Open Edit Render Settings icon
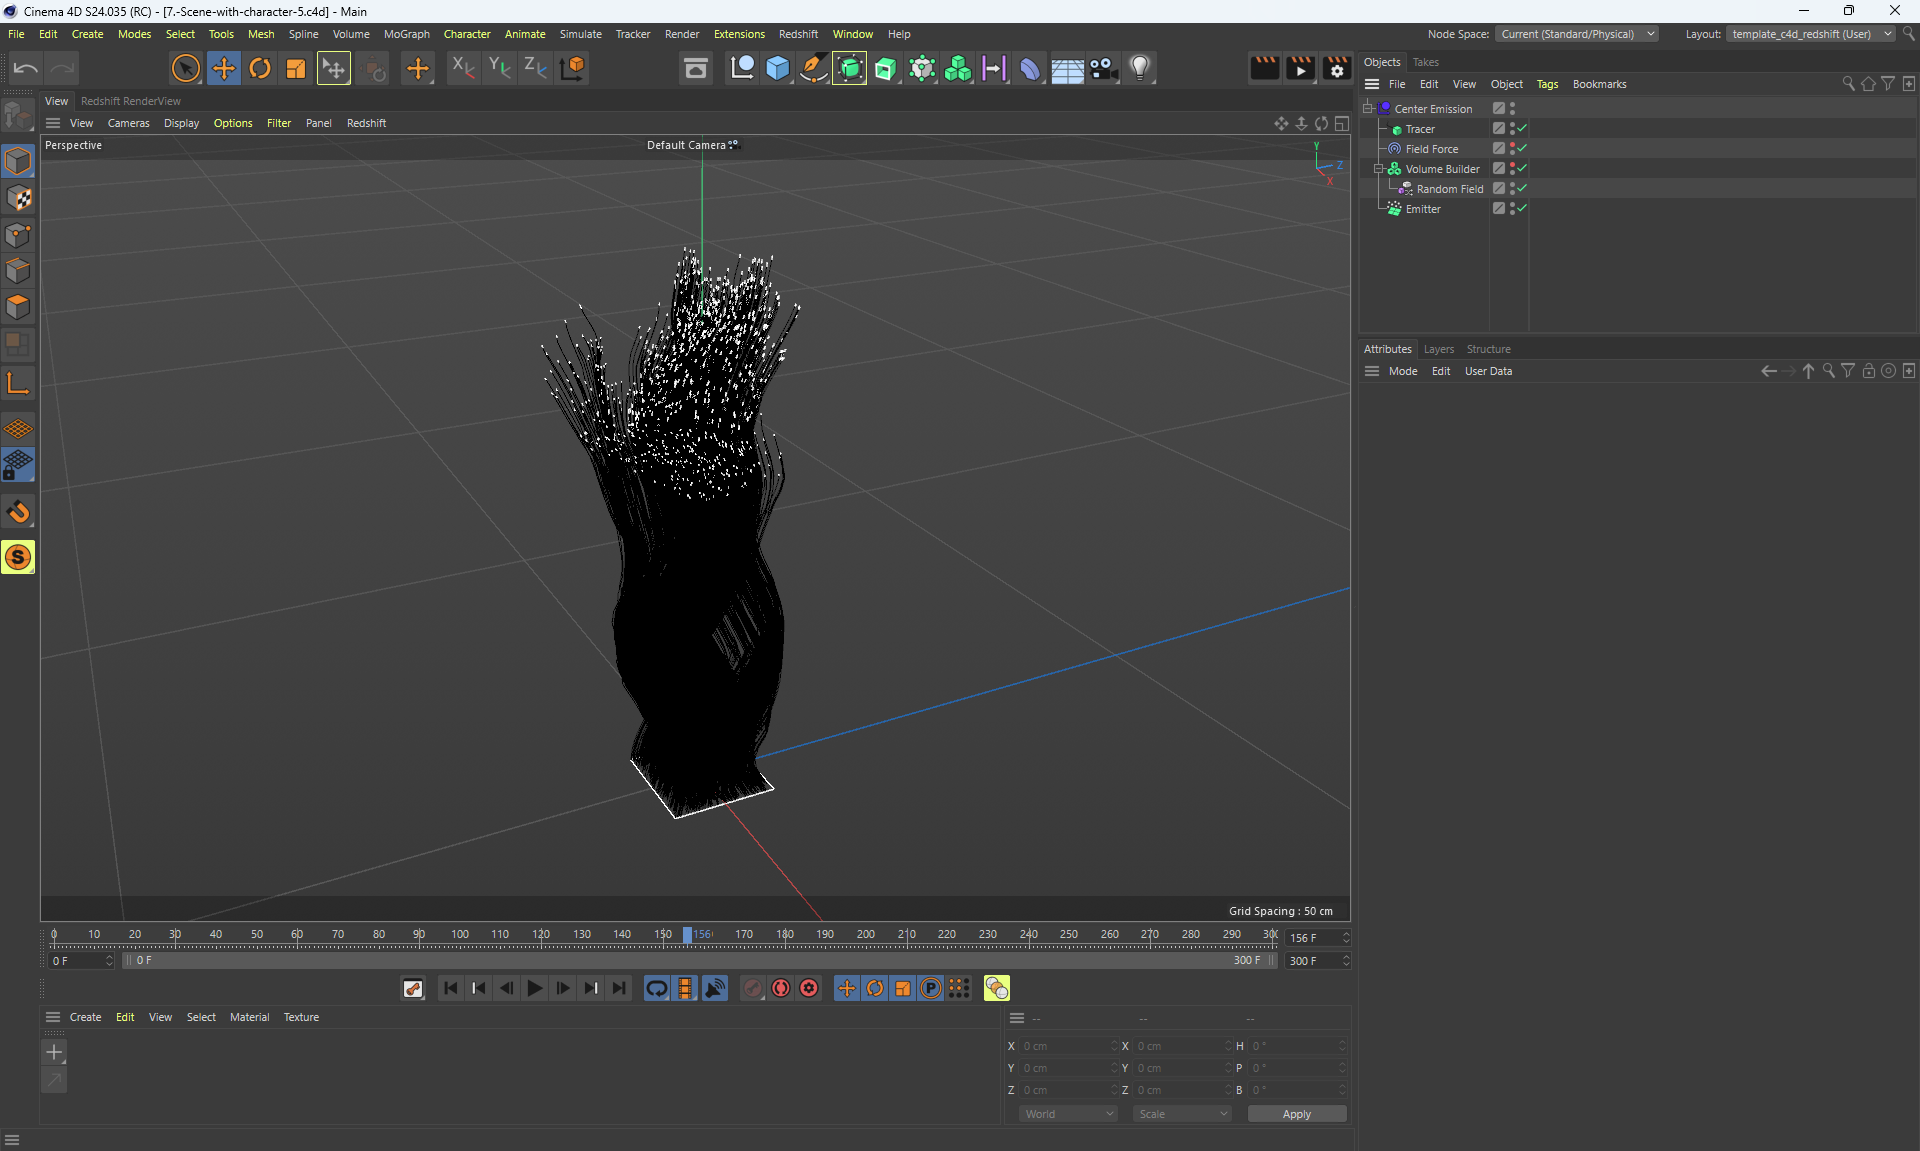The height and width of the screenshot is (1151, 1920). (1337, 68)
